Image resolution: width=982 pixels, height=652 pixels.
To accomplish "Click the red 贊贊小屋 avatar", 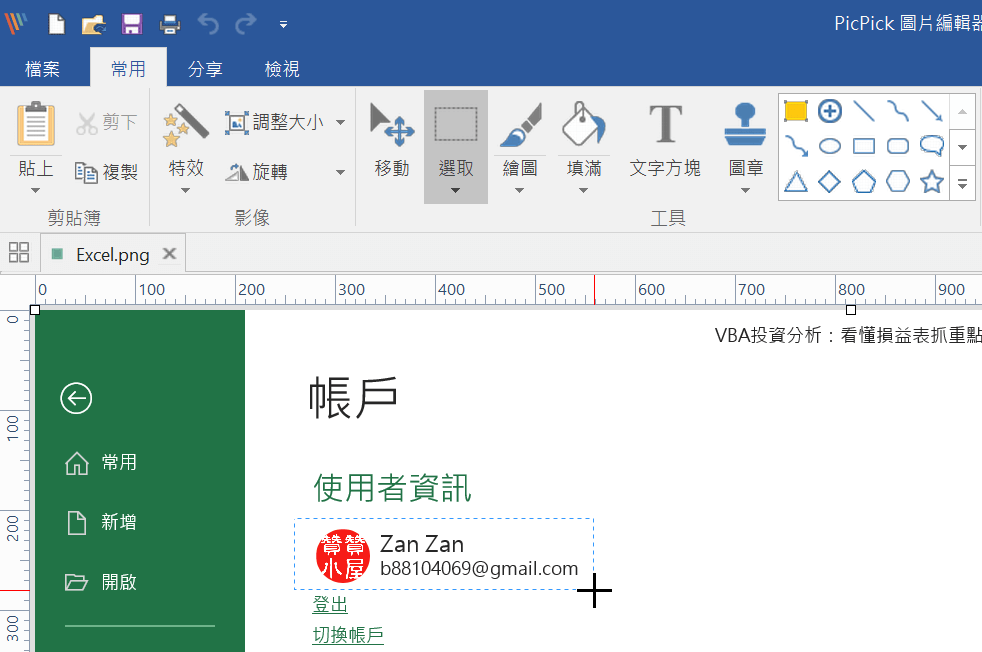I will 343,556.
